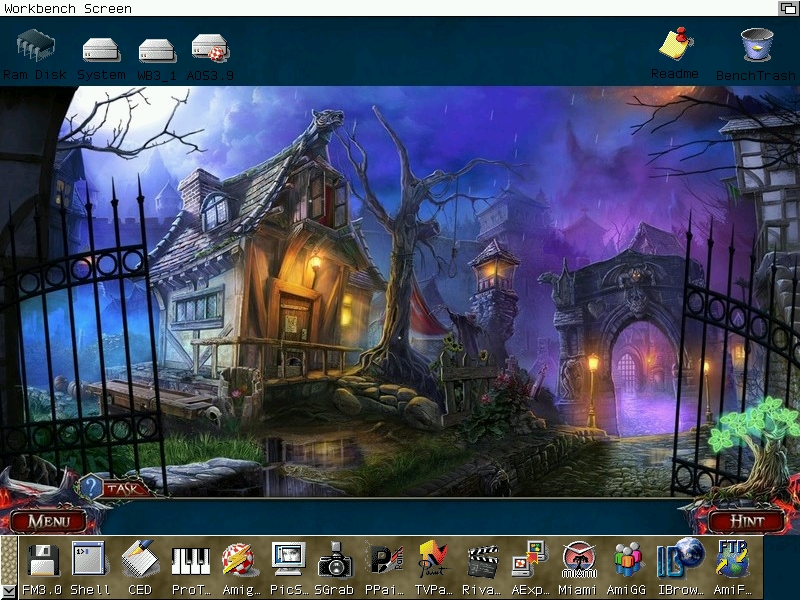
Task: Click the dock's textured drag handle
Action: pyautogui.click(x=9, y=560)
